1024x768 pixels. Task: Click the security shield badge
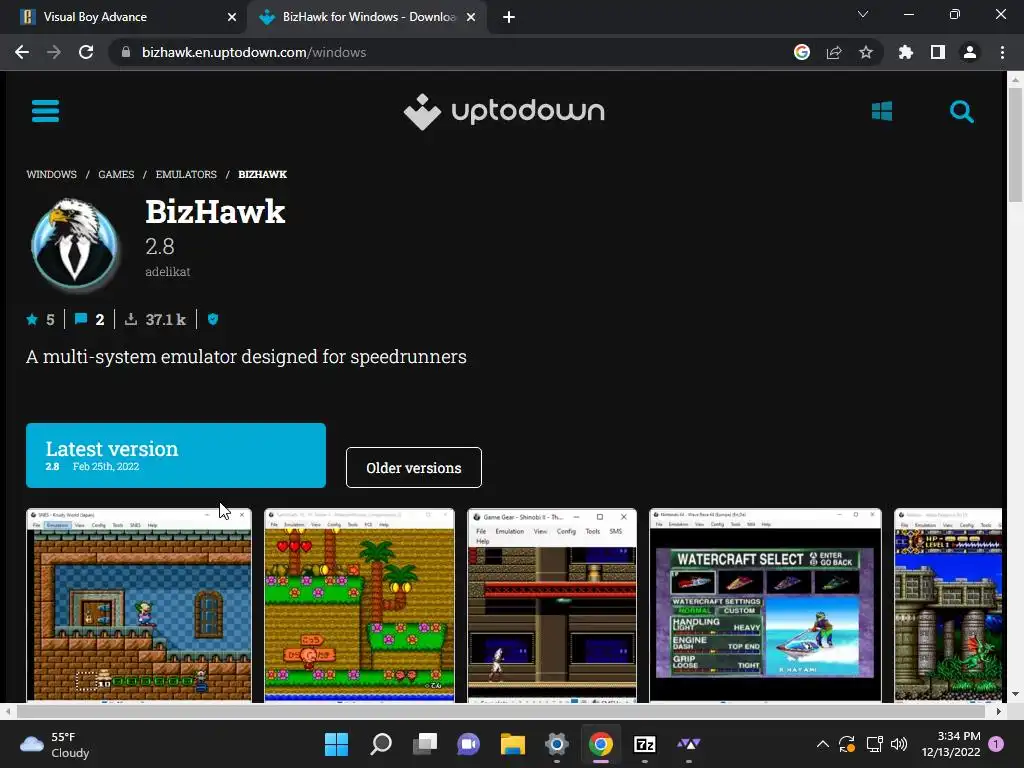click(213, 319)
